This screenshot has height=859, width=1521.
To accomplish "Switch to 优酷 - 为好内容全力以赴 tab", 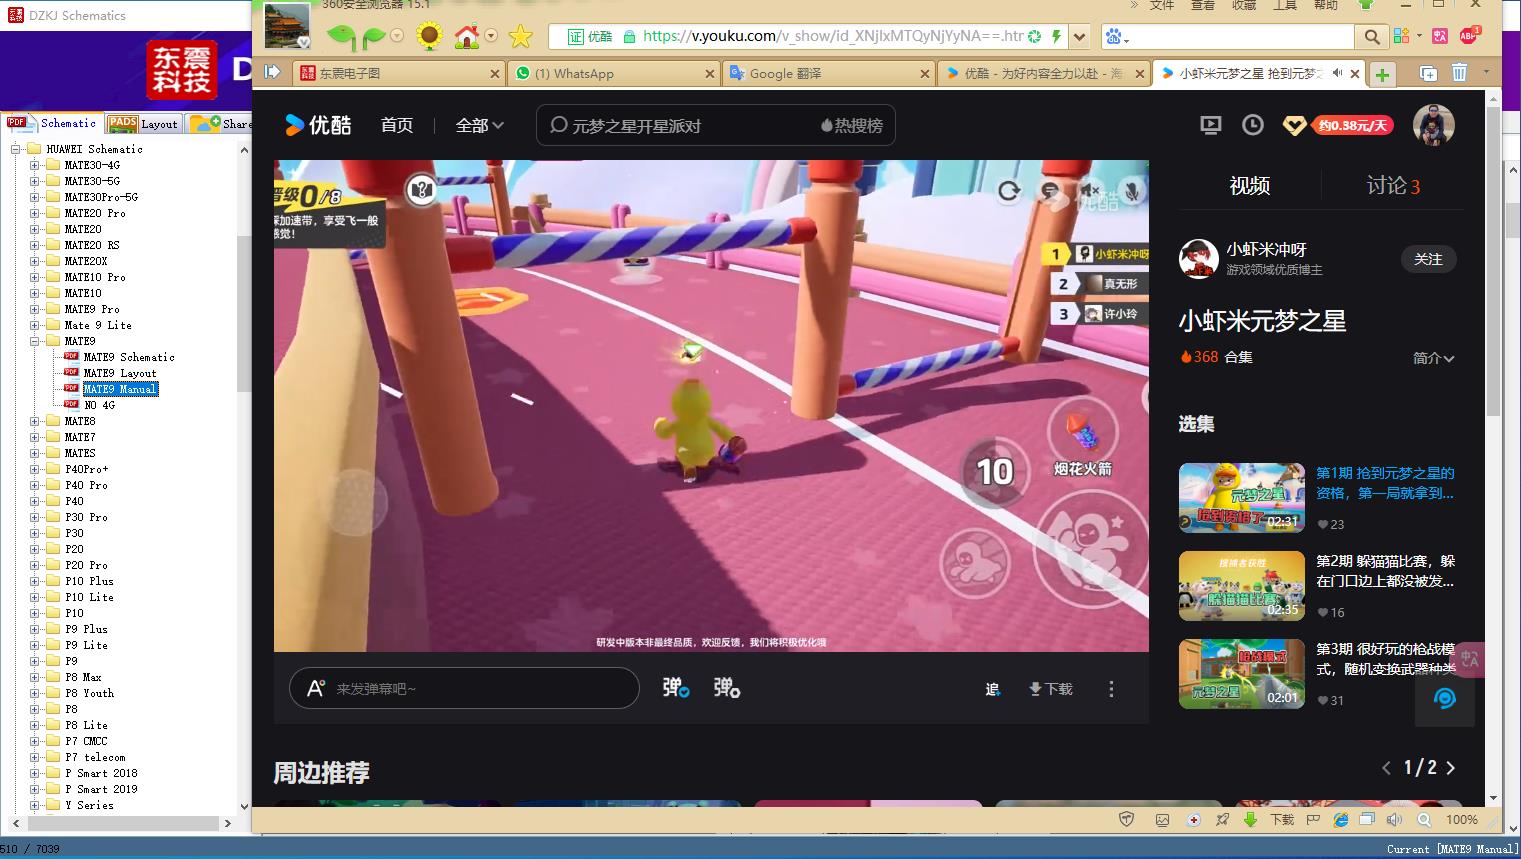I will (x=1045, y=73).
